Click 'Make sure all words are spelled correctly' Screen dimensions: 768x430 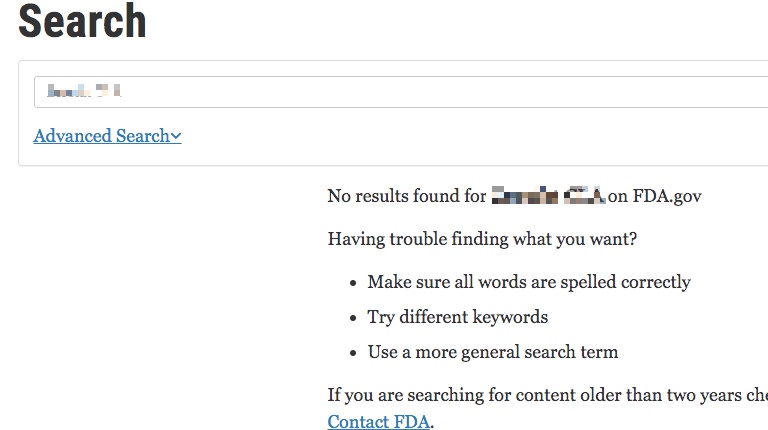[529, 282]
